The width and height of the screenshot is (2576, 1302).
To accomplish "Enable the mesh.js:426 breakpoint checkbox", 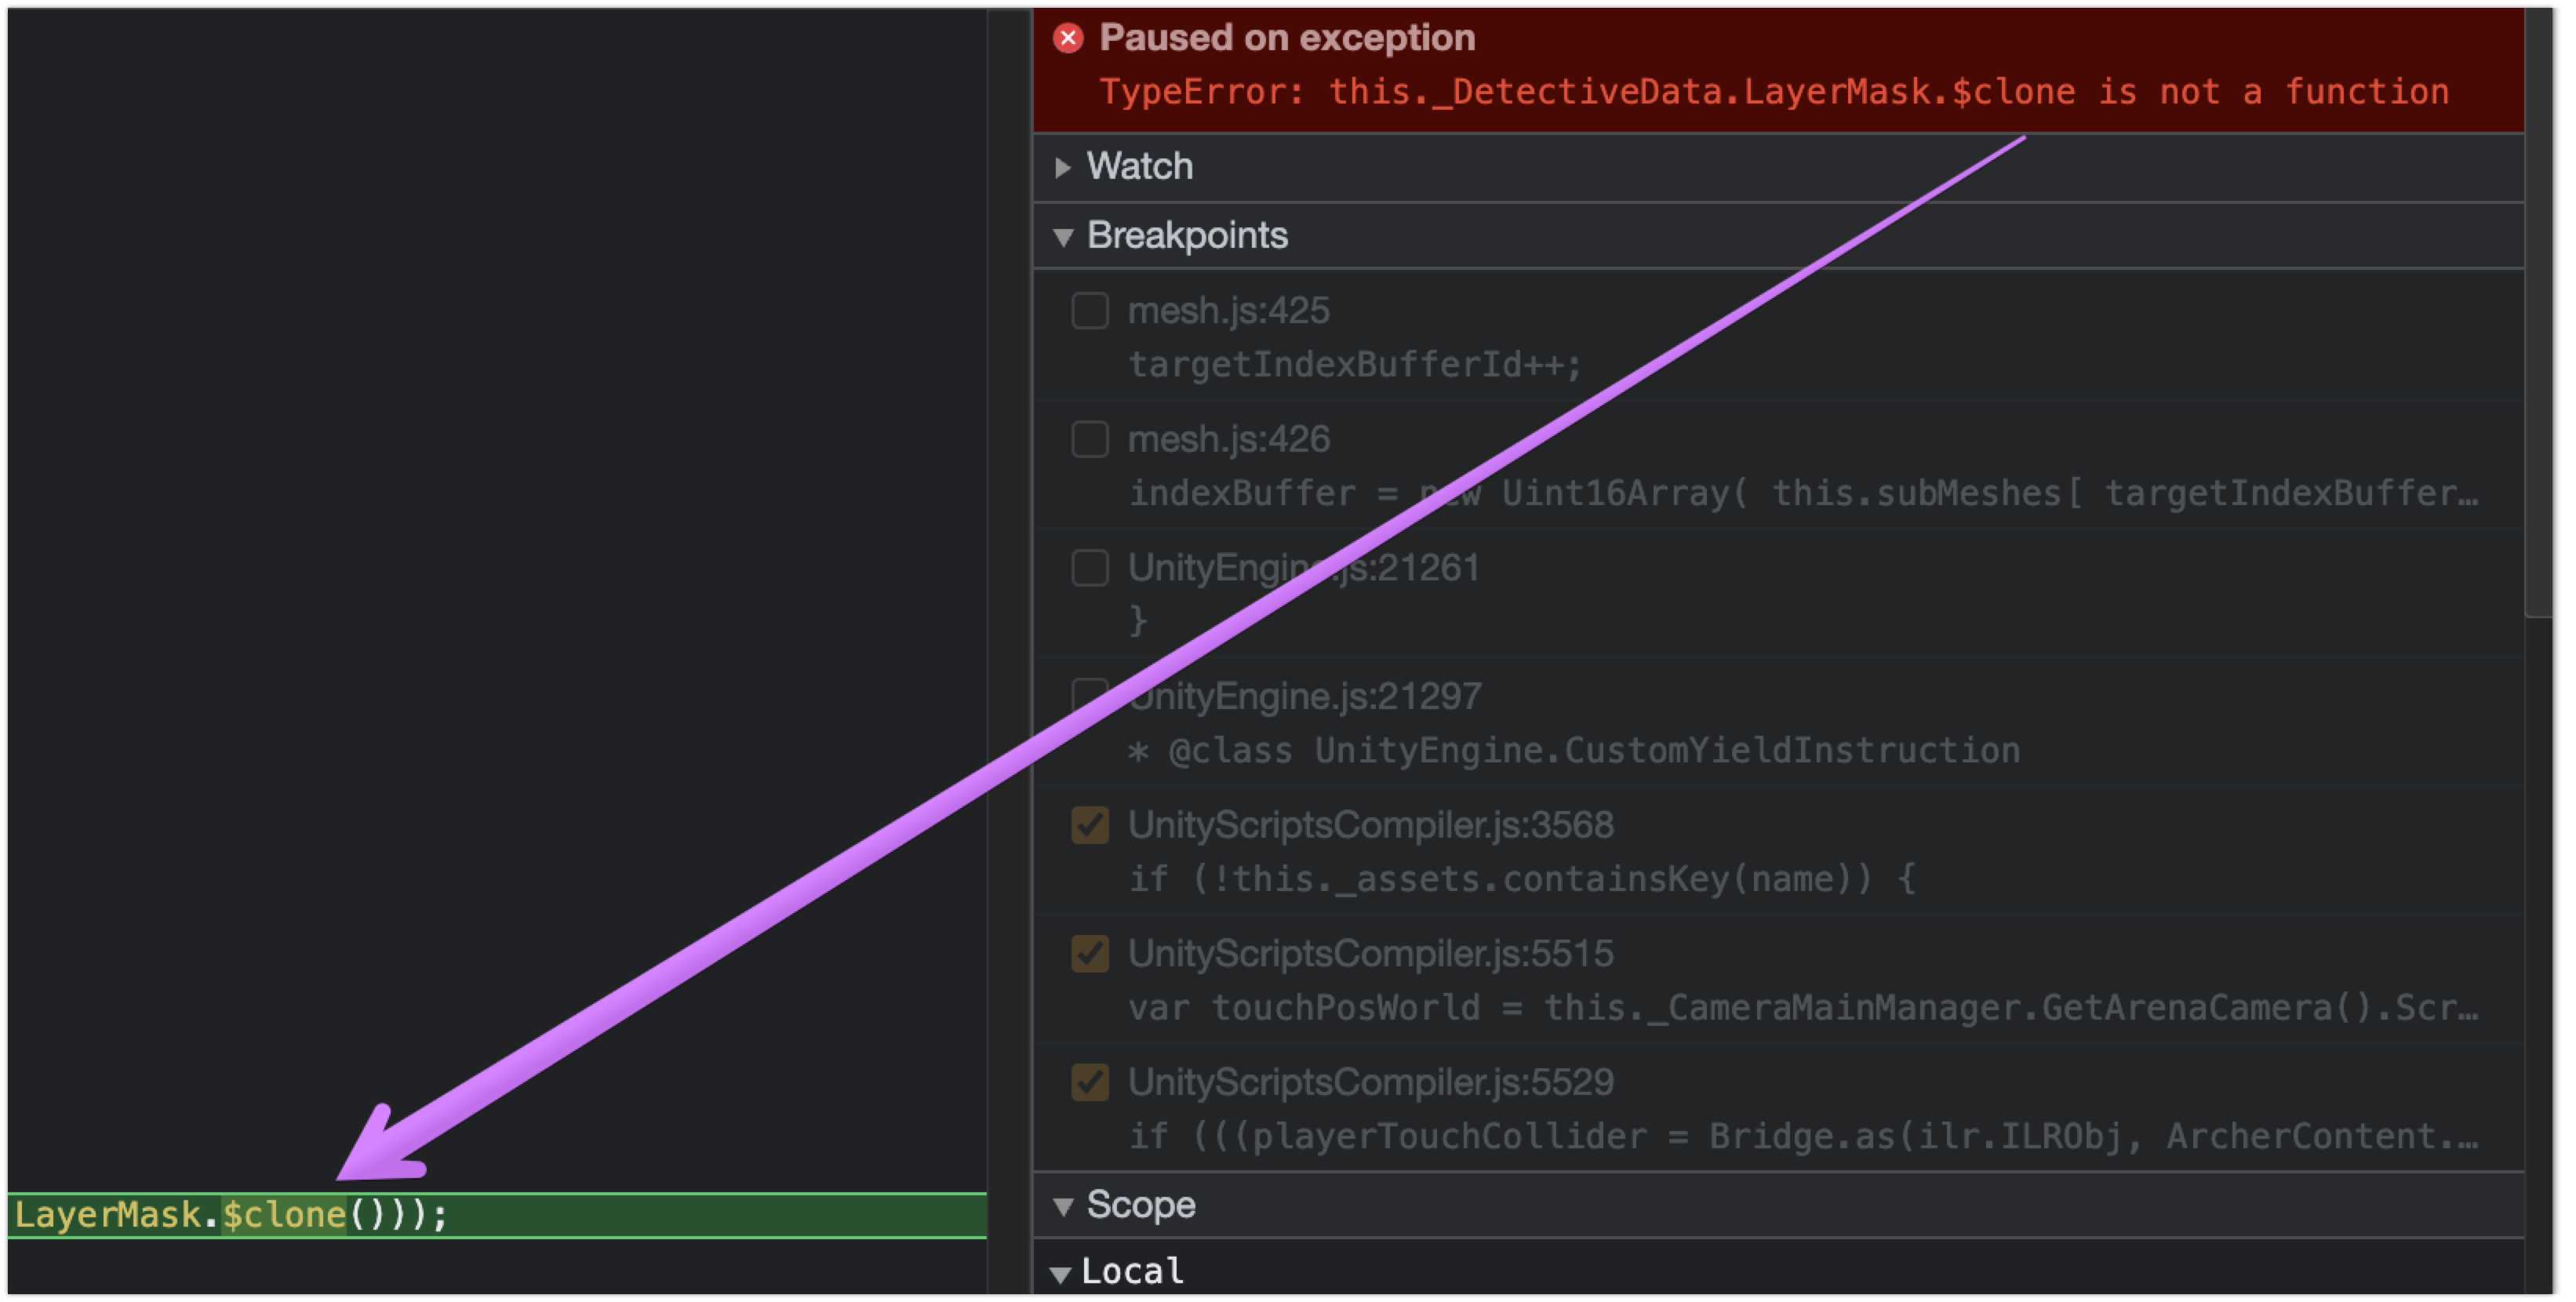I will click(x=1090, y=440).
